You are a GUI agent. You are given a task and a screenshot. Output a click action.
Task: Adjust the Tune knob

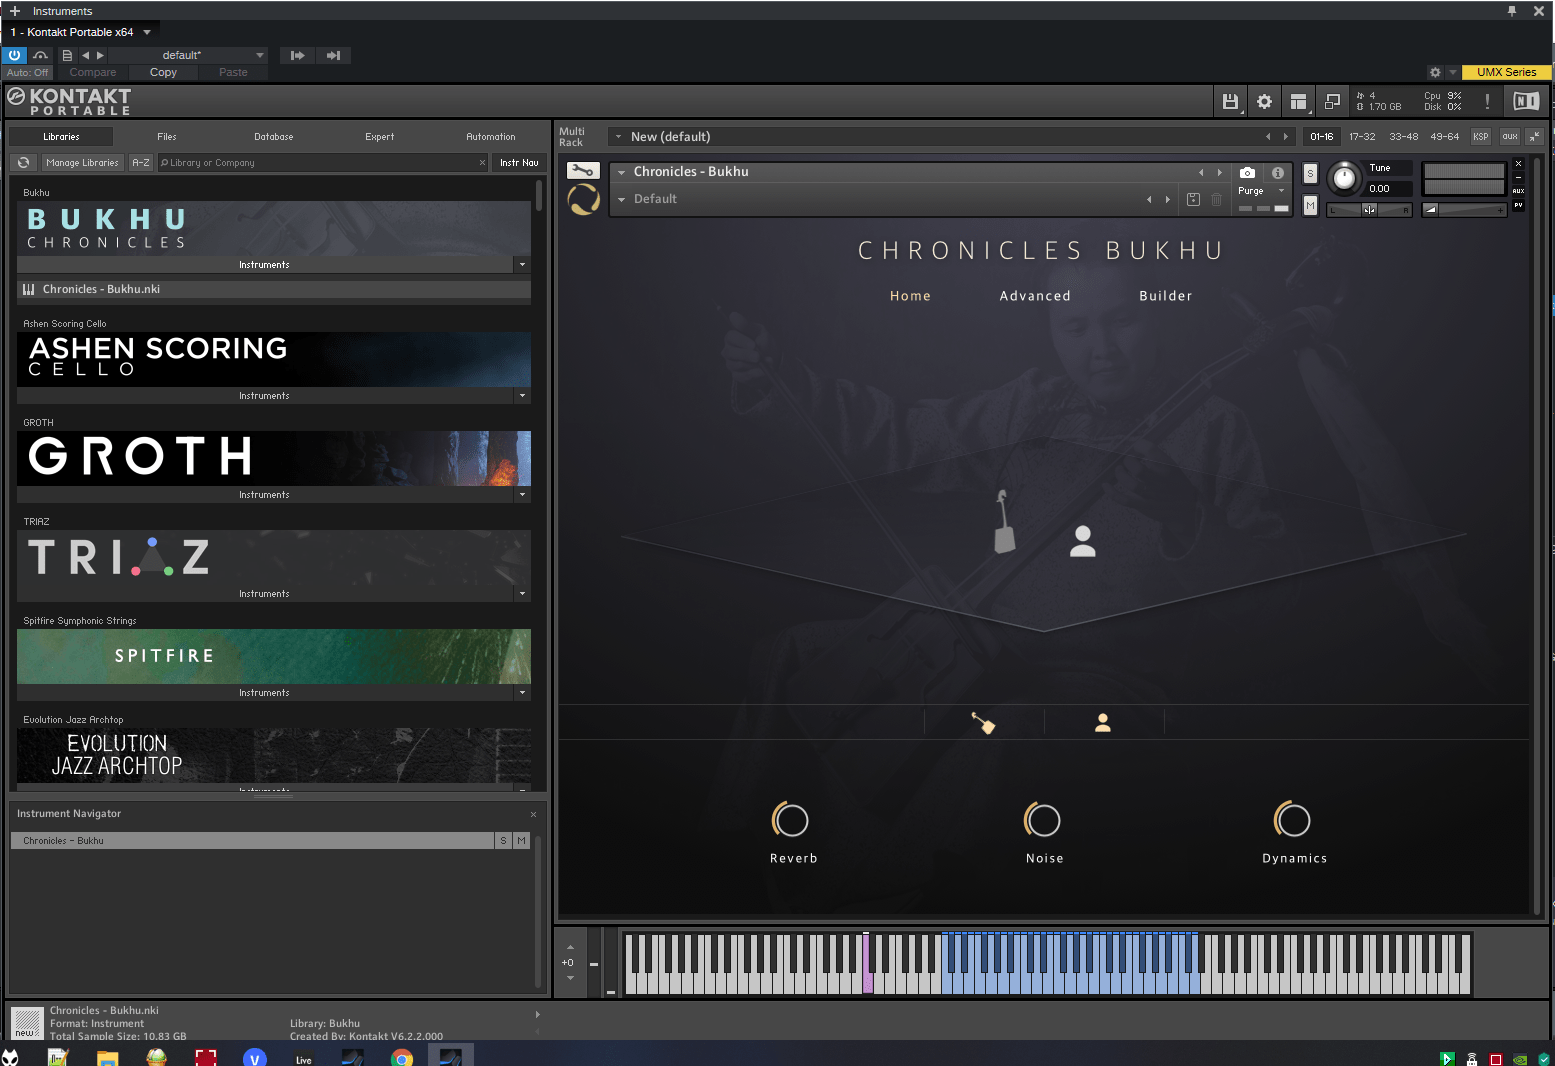1345,178
